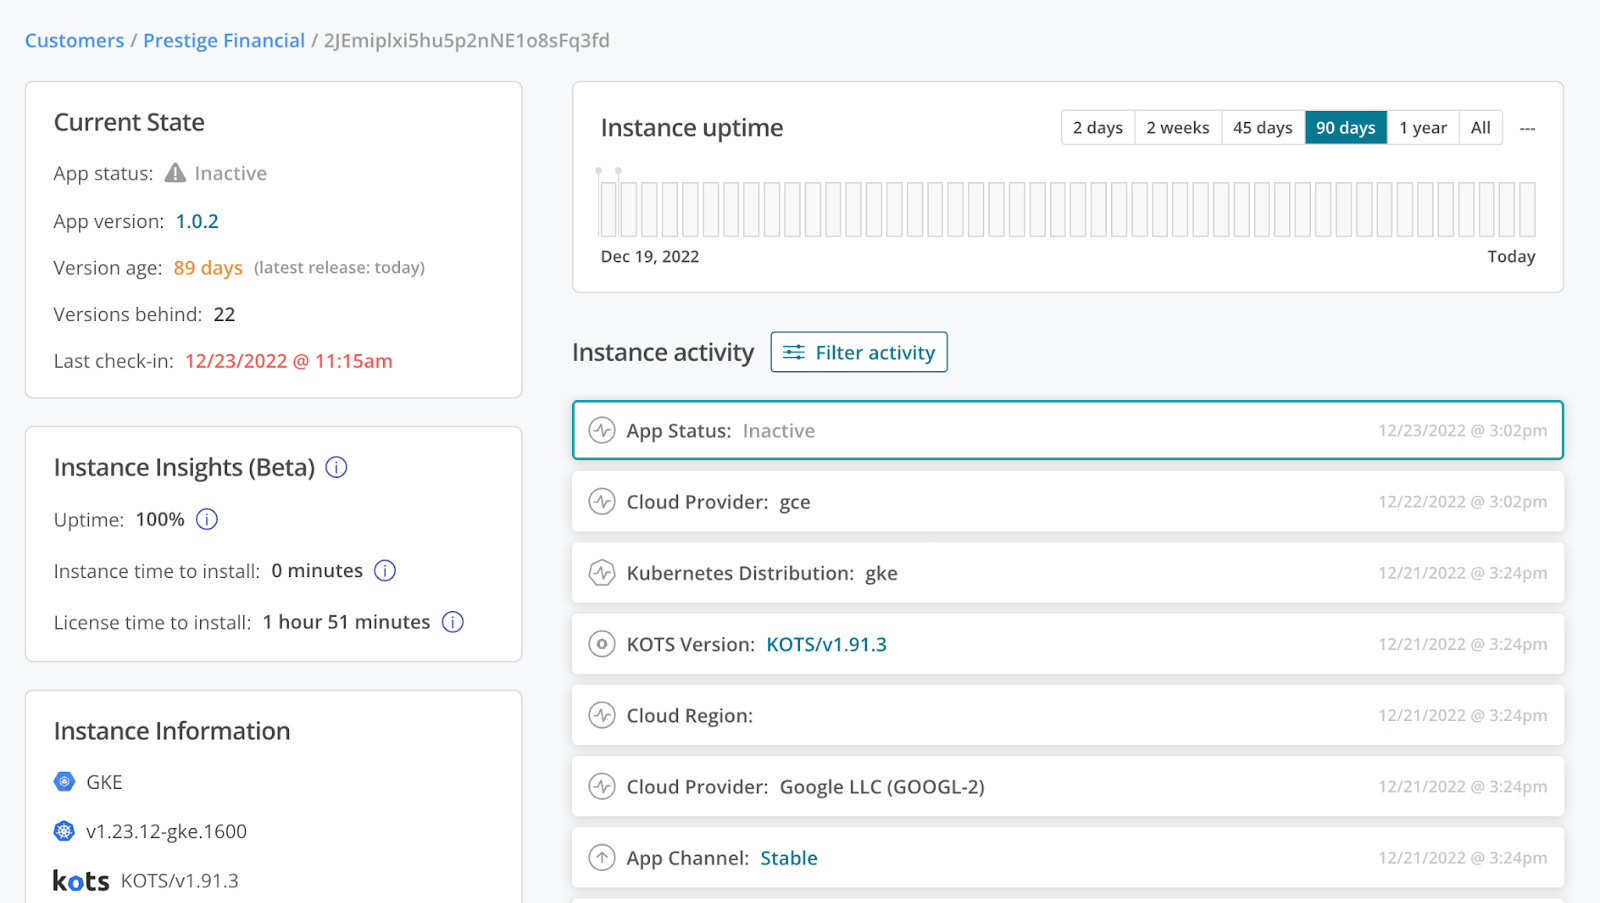Open extra options via the ellipsis beside time ranges
The height and width of the screenshot is (903, 1600).
coord(1527,127)
